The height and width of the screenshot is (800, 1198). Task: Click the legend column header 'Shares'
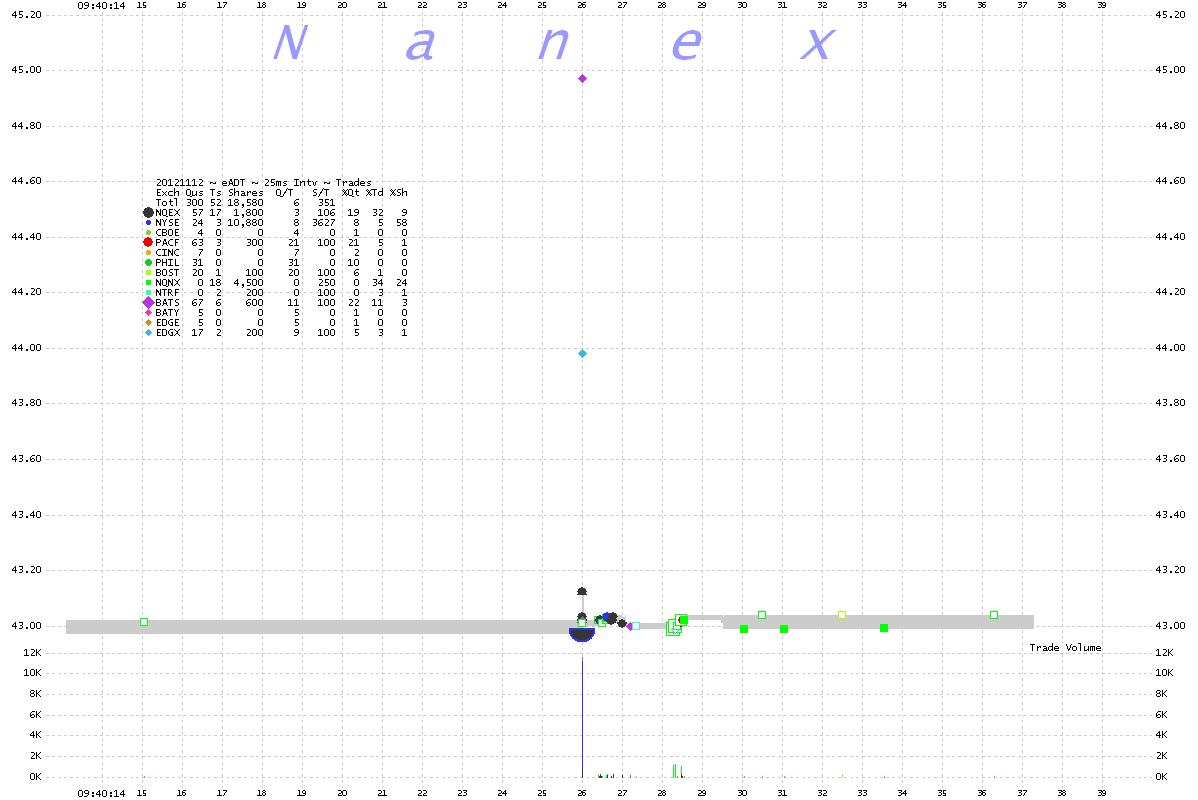point(245,193)
